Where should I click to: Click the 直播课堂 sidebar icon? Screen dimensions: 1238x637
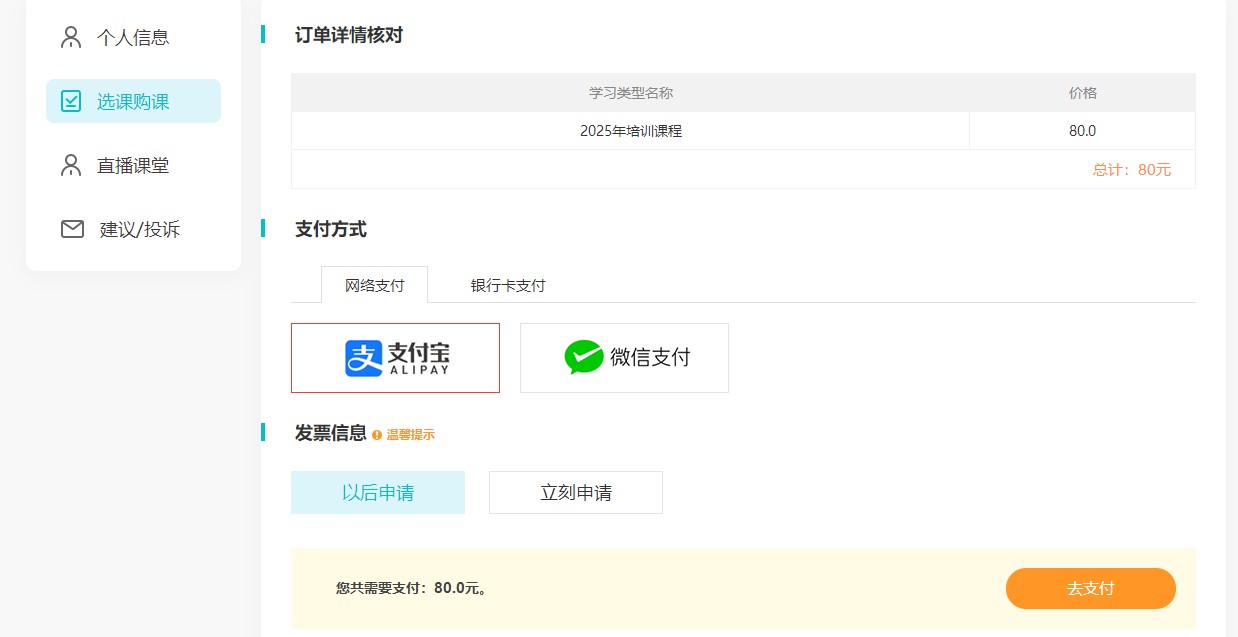tap(70, 165)
